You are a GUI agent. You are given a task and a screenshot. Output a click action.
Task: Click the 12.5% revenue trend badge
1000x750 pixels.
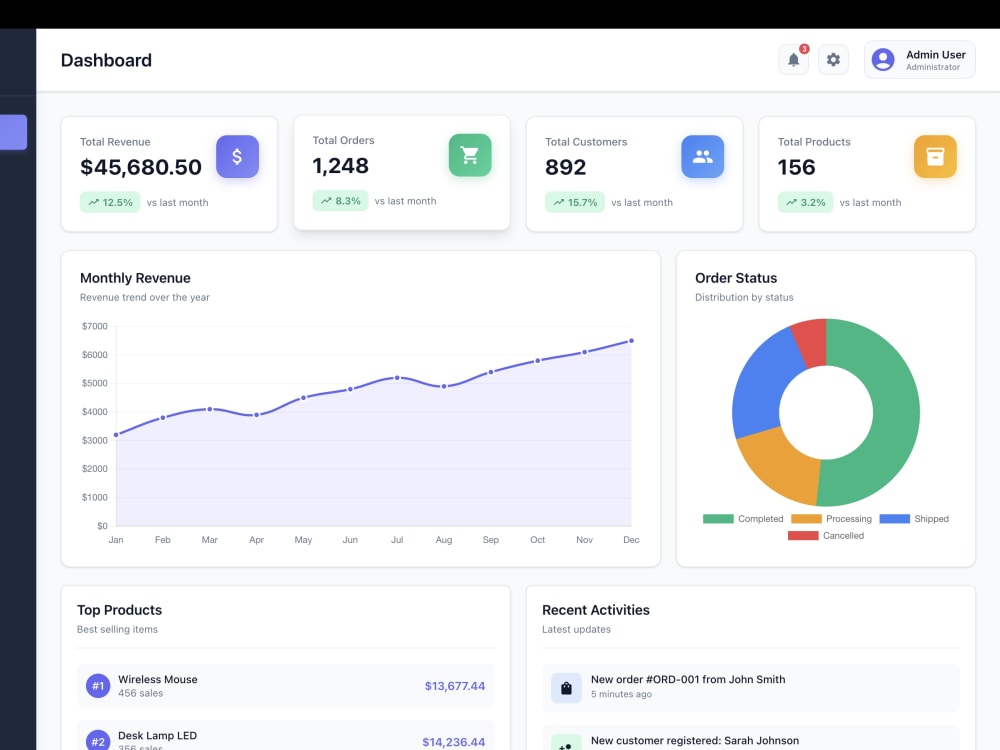click(110, 202)
